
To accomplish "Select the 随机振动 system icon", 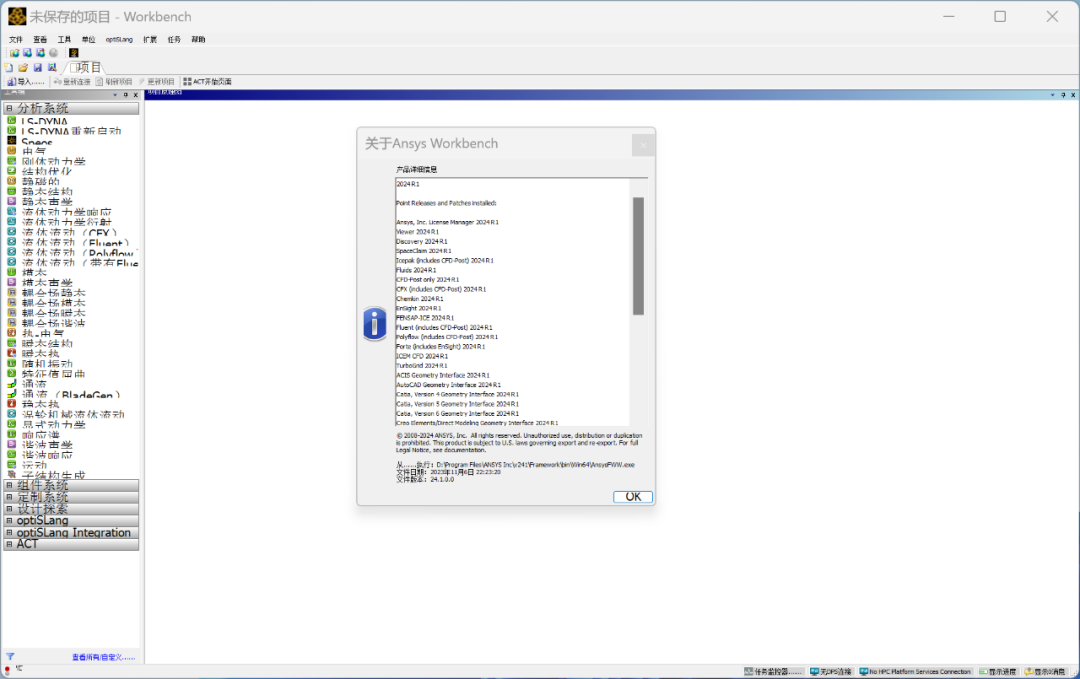I will coord(12,363).
